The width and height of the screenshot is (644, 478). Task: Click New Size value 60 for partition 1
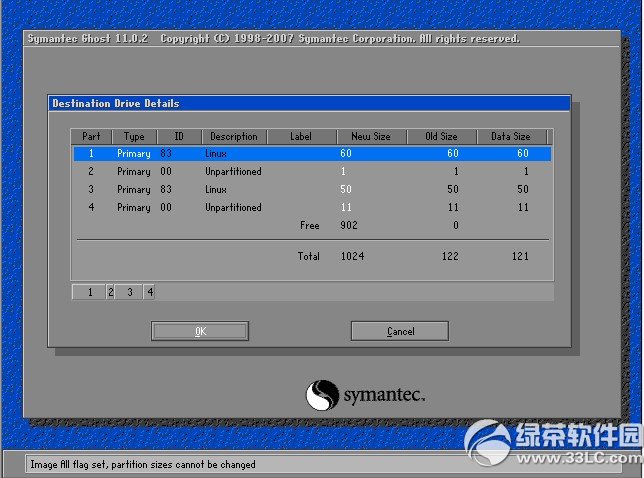[x=346, y=154]
